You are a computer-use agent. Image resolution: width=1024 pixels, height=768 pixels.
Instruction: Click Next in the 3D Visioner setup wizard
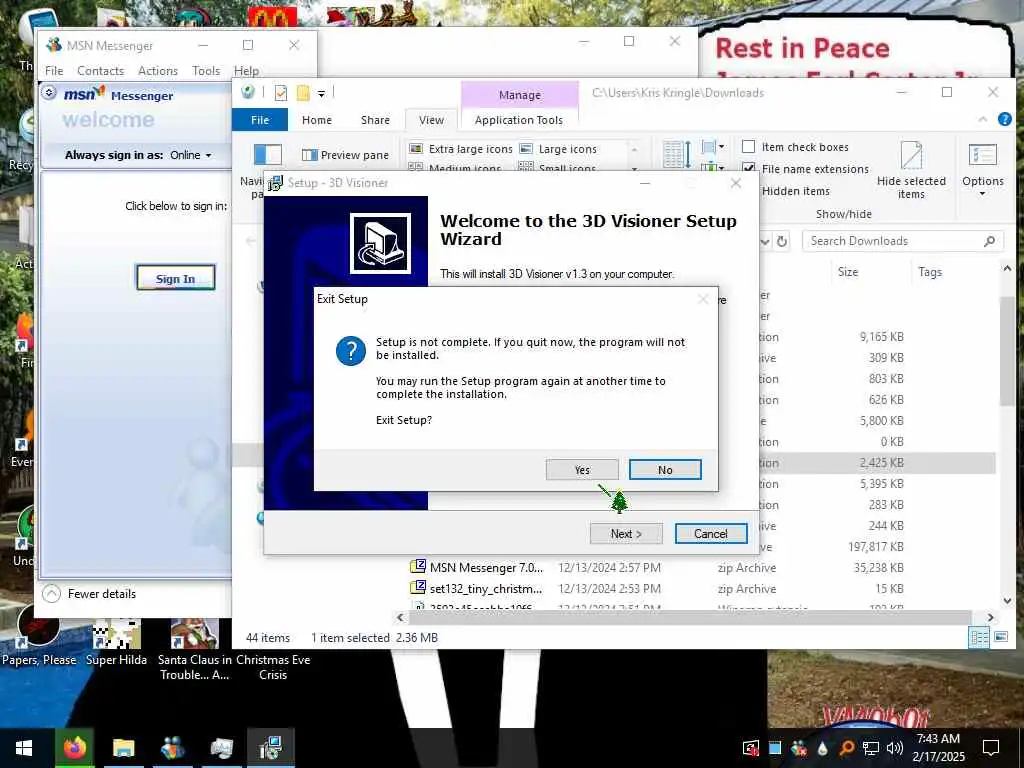[x=626, y=534]
